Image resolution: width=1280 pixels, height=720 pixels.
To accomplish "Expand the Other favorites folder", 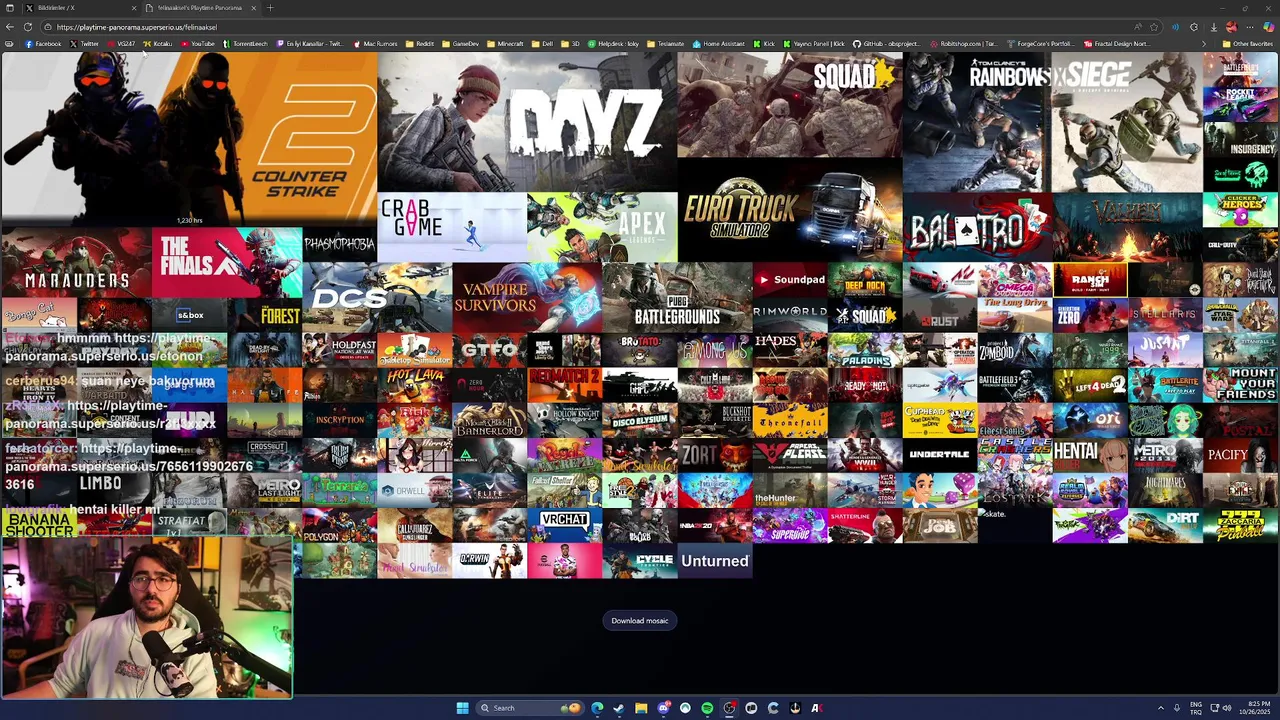I will (x=1248, y=44).
